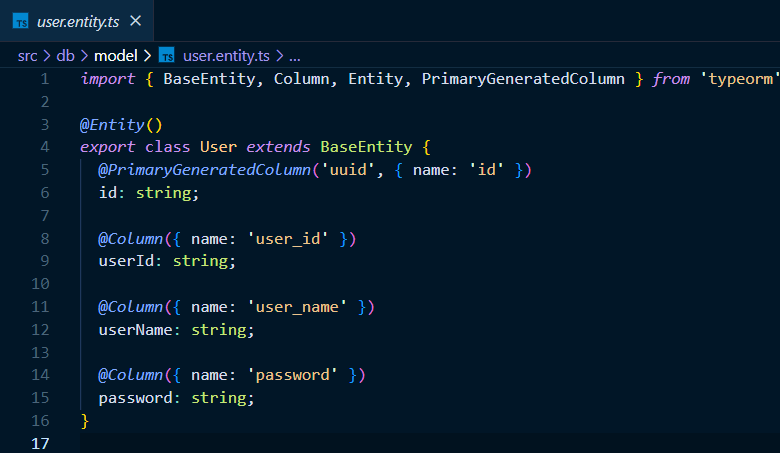
Task: Expand chevron after src breadcrumb
Action: [47, 56]
